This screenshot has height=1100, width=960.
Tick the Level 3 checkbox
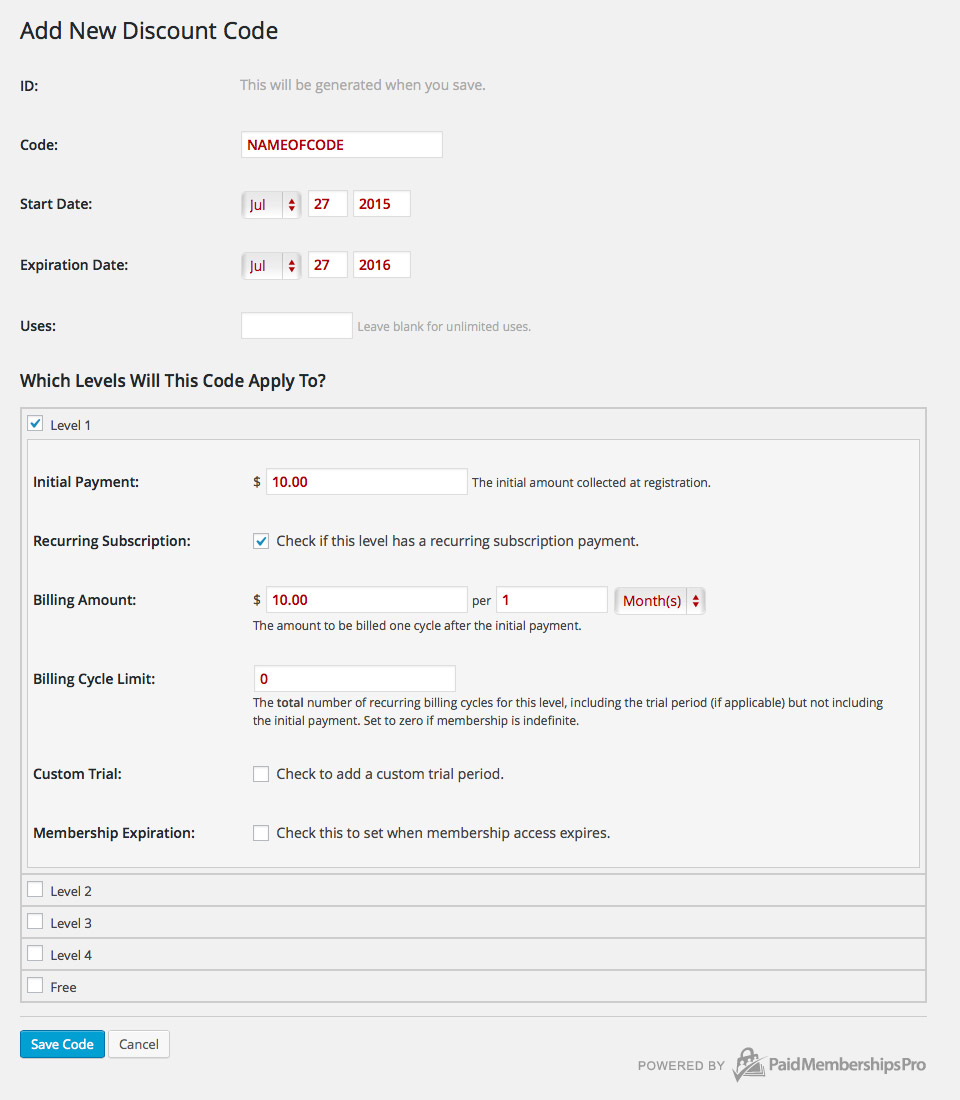[35, 922]
